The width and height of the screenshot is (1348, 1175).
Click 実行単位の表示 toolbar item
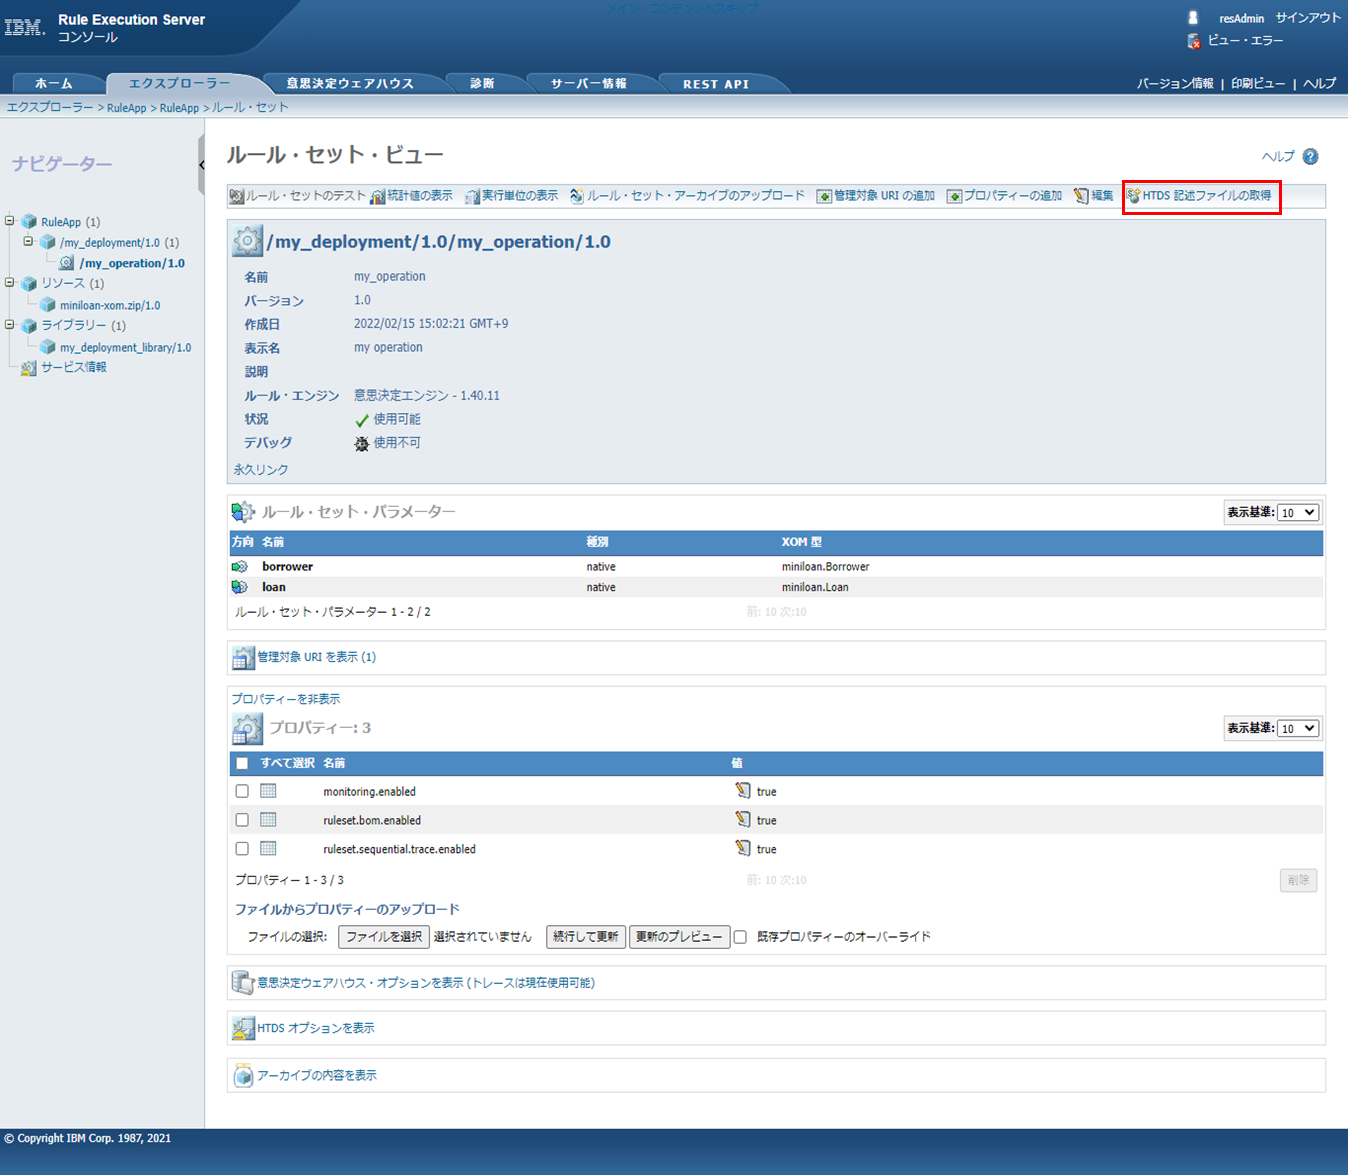[511, 196]
